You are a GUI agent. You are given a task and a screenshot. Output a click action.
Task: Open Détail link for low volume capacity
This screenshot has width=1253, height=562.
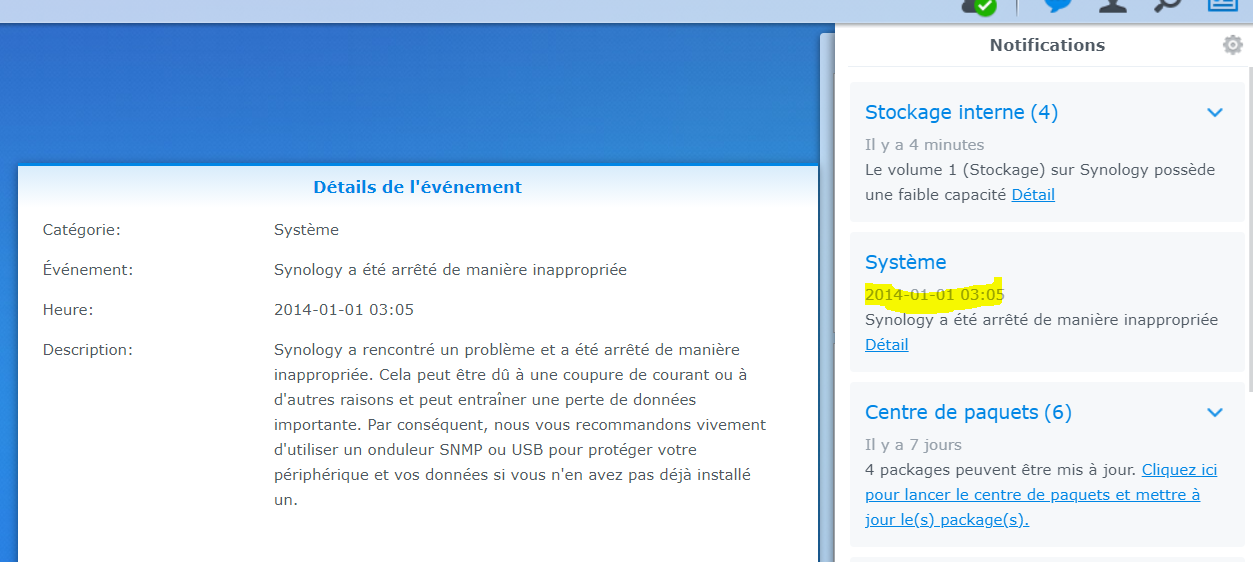tap(1033, 195)
